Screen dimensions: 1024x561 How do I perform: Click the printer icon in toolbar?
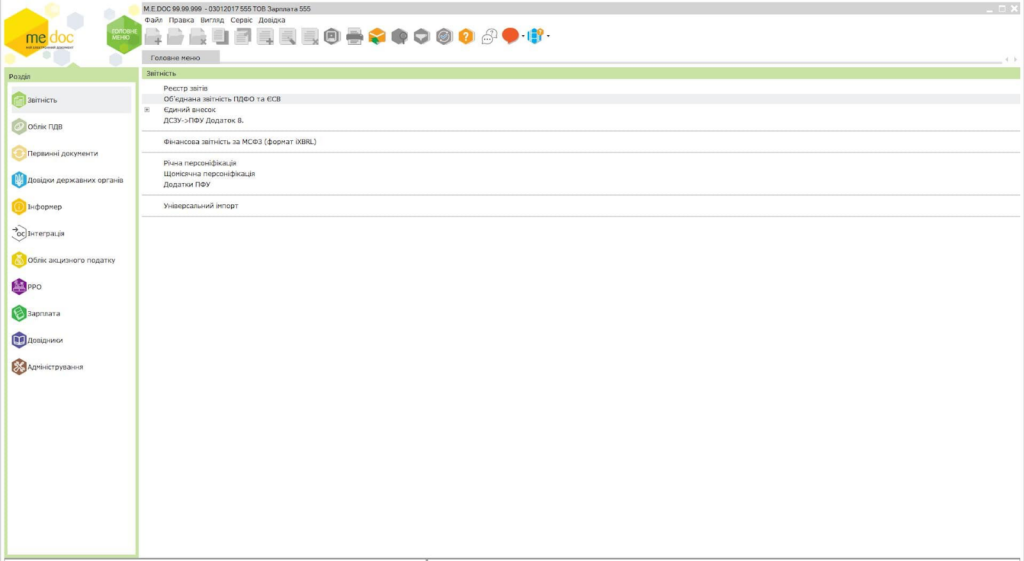pos(354,37)
